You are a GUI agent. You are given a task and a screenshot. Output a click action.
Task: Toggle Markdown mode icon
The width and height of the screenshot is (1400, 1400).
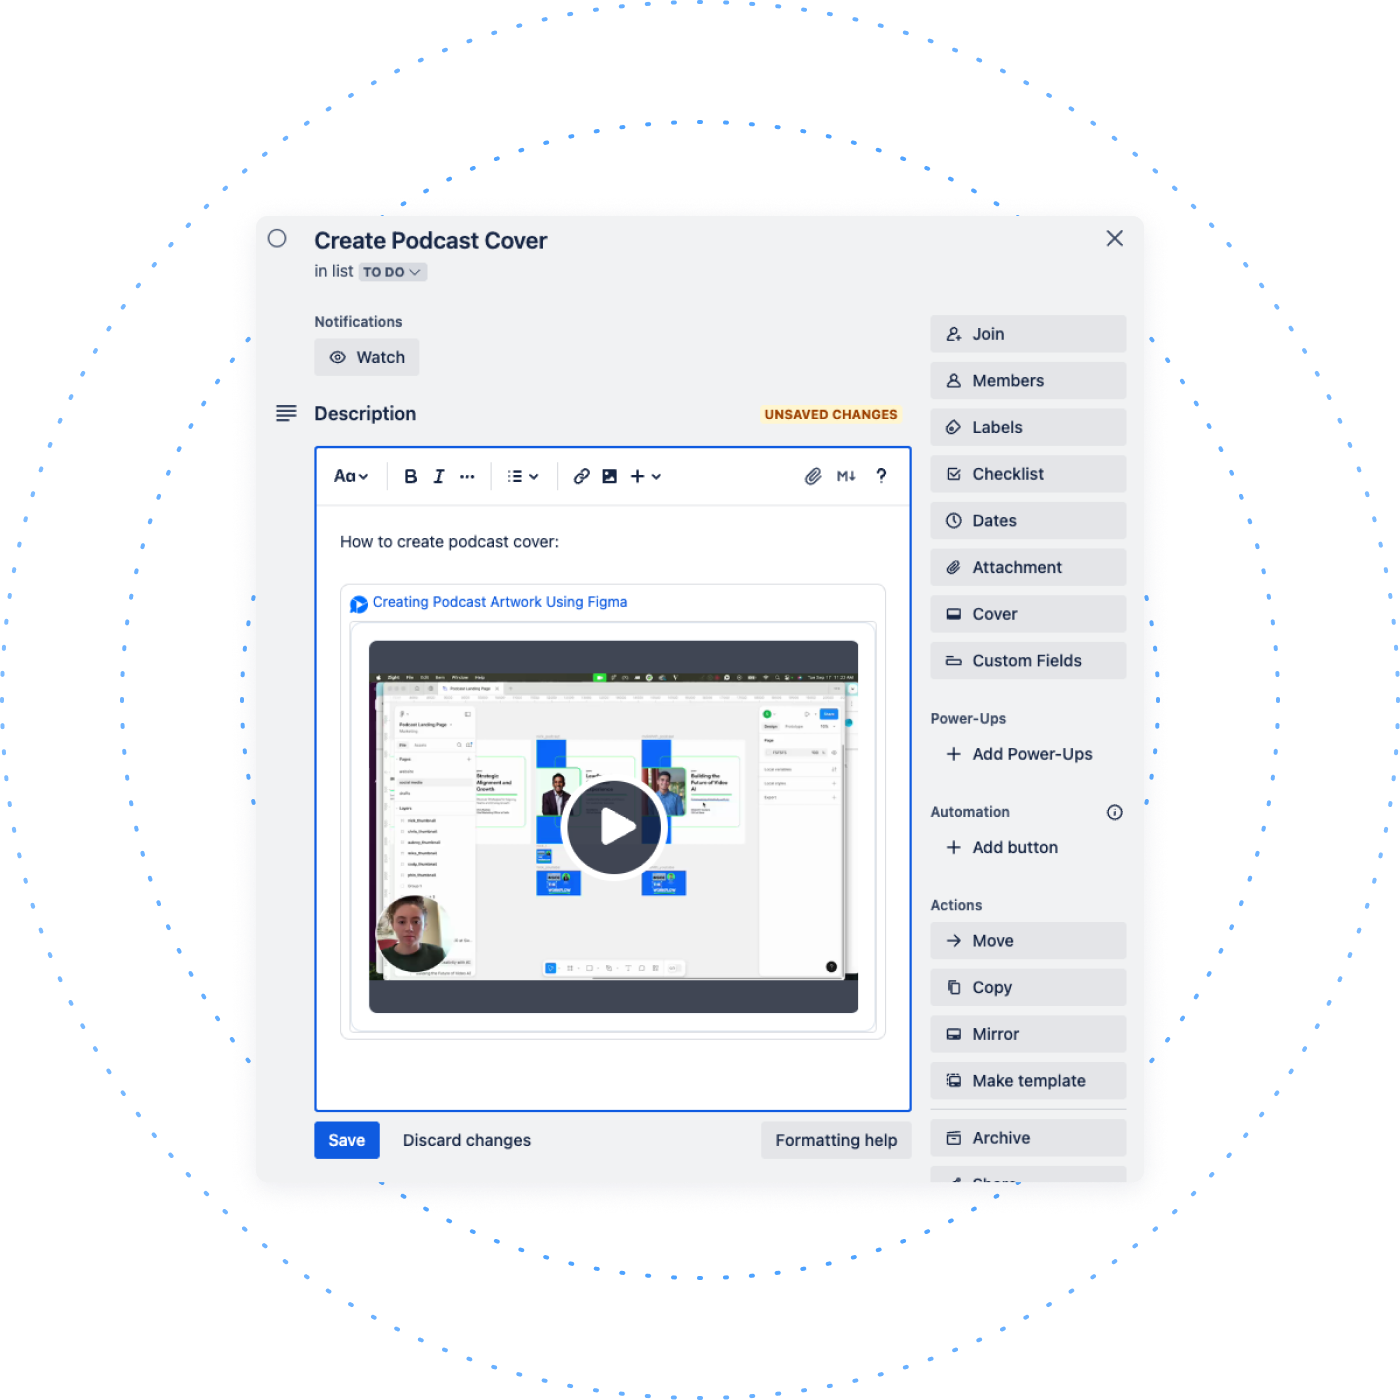tap(846, 477)
